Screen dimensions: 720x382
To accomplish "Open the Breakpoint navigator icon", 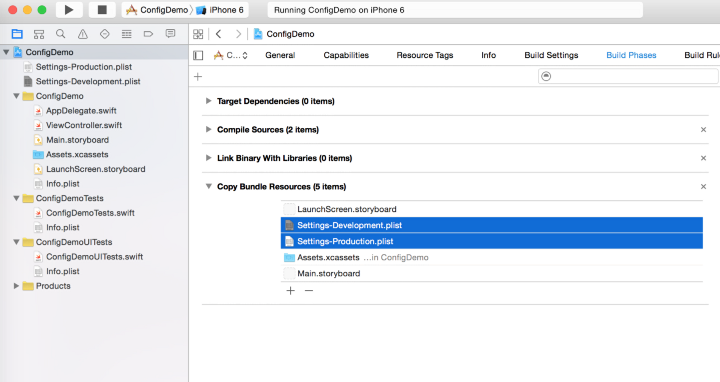I will pos(148,34).
